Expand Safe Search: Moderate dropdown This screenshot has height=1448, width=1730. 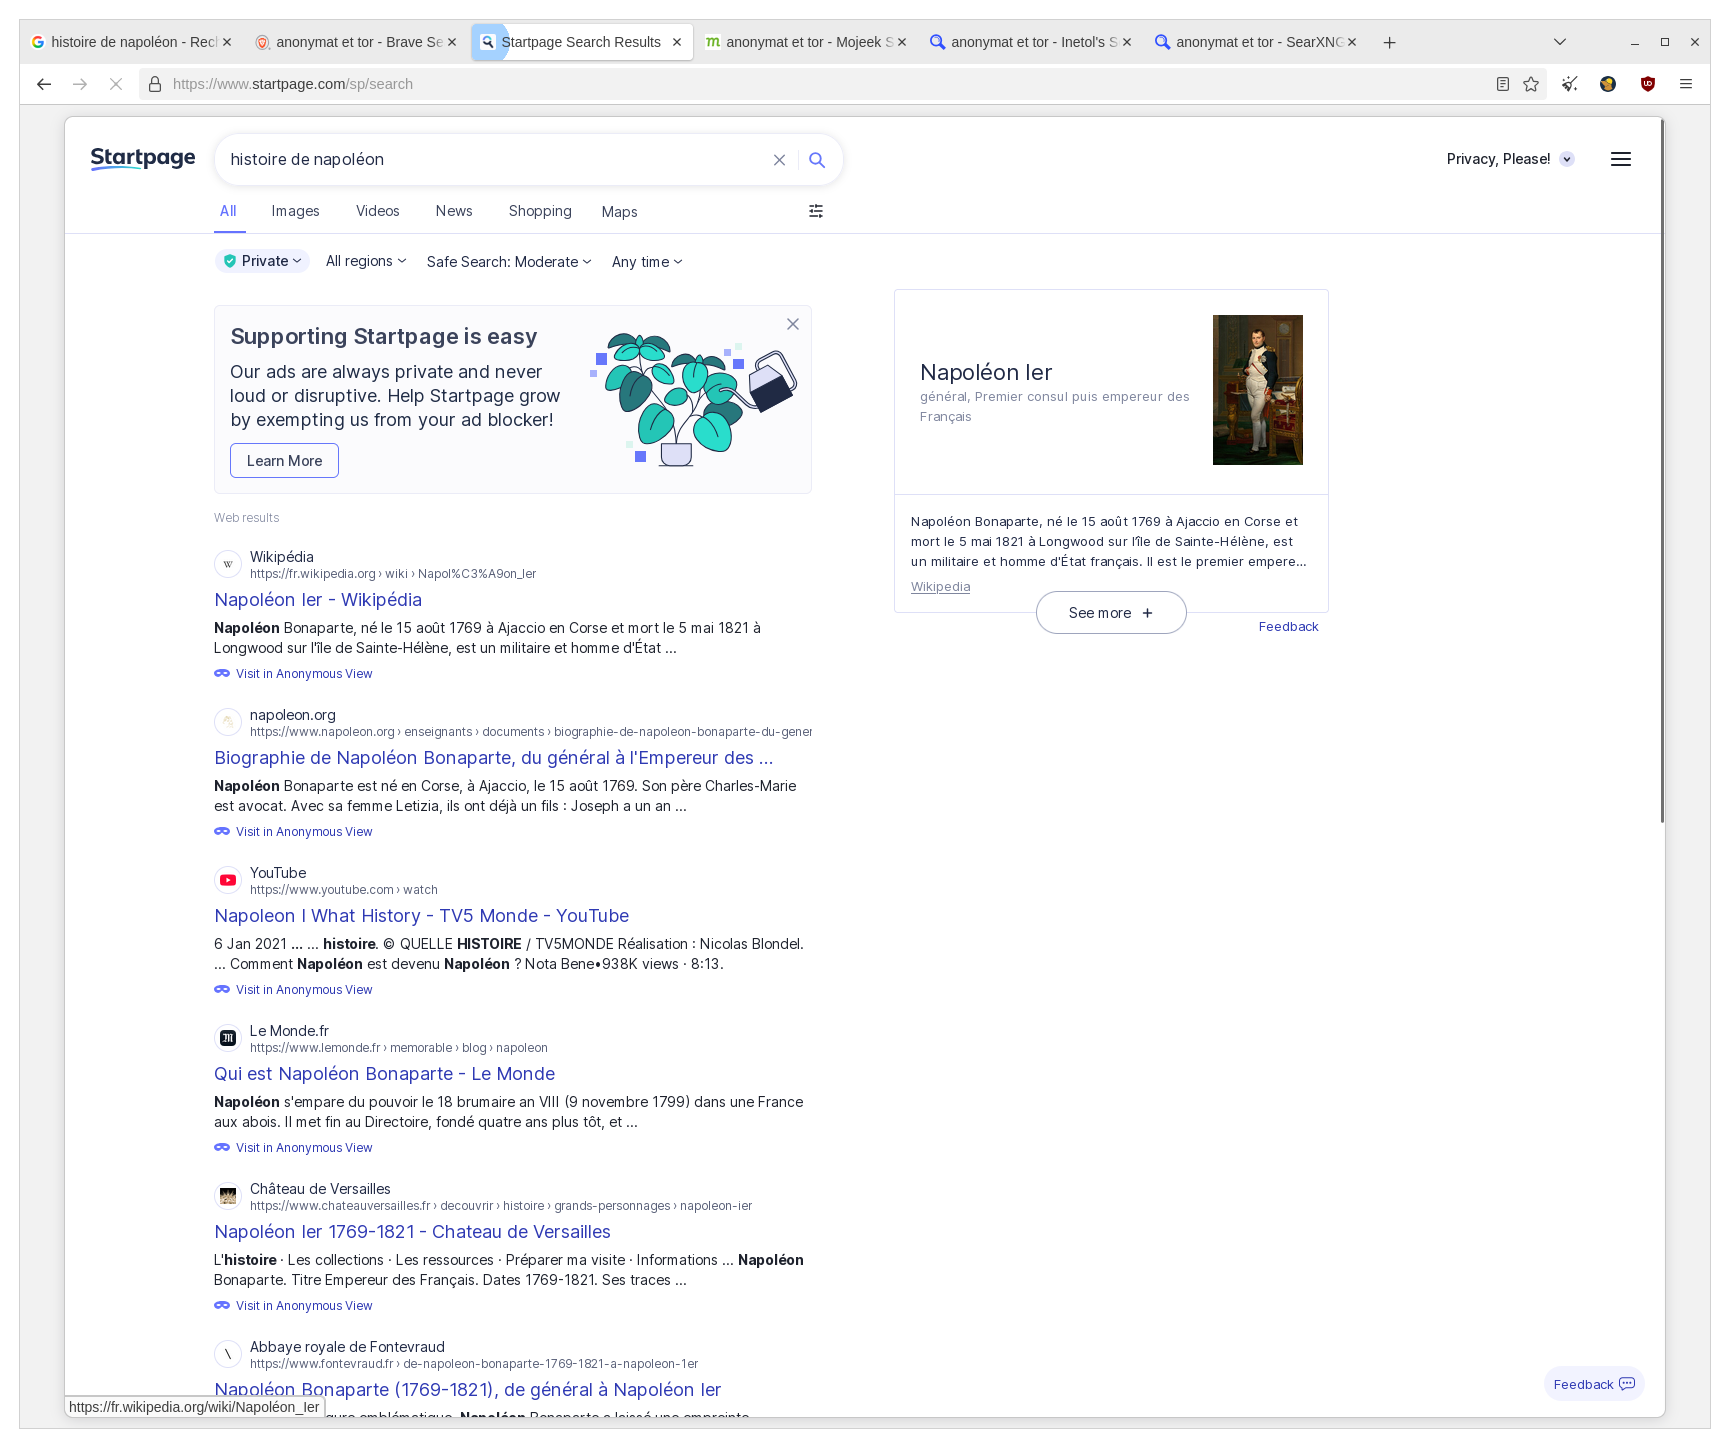coord(509,262)
